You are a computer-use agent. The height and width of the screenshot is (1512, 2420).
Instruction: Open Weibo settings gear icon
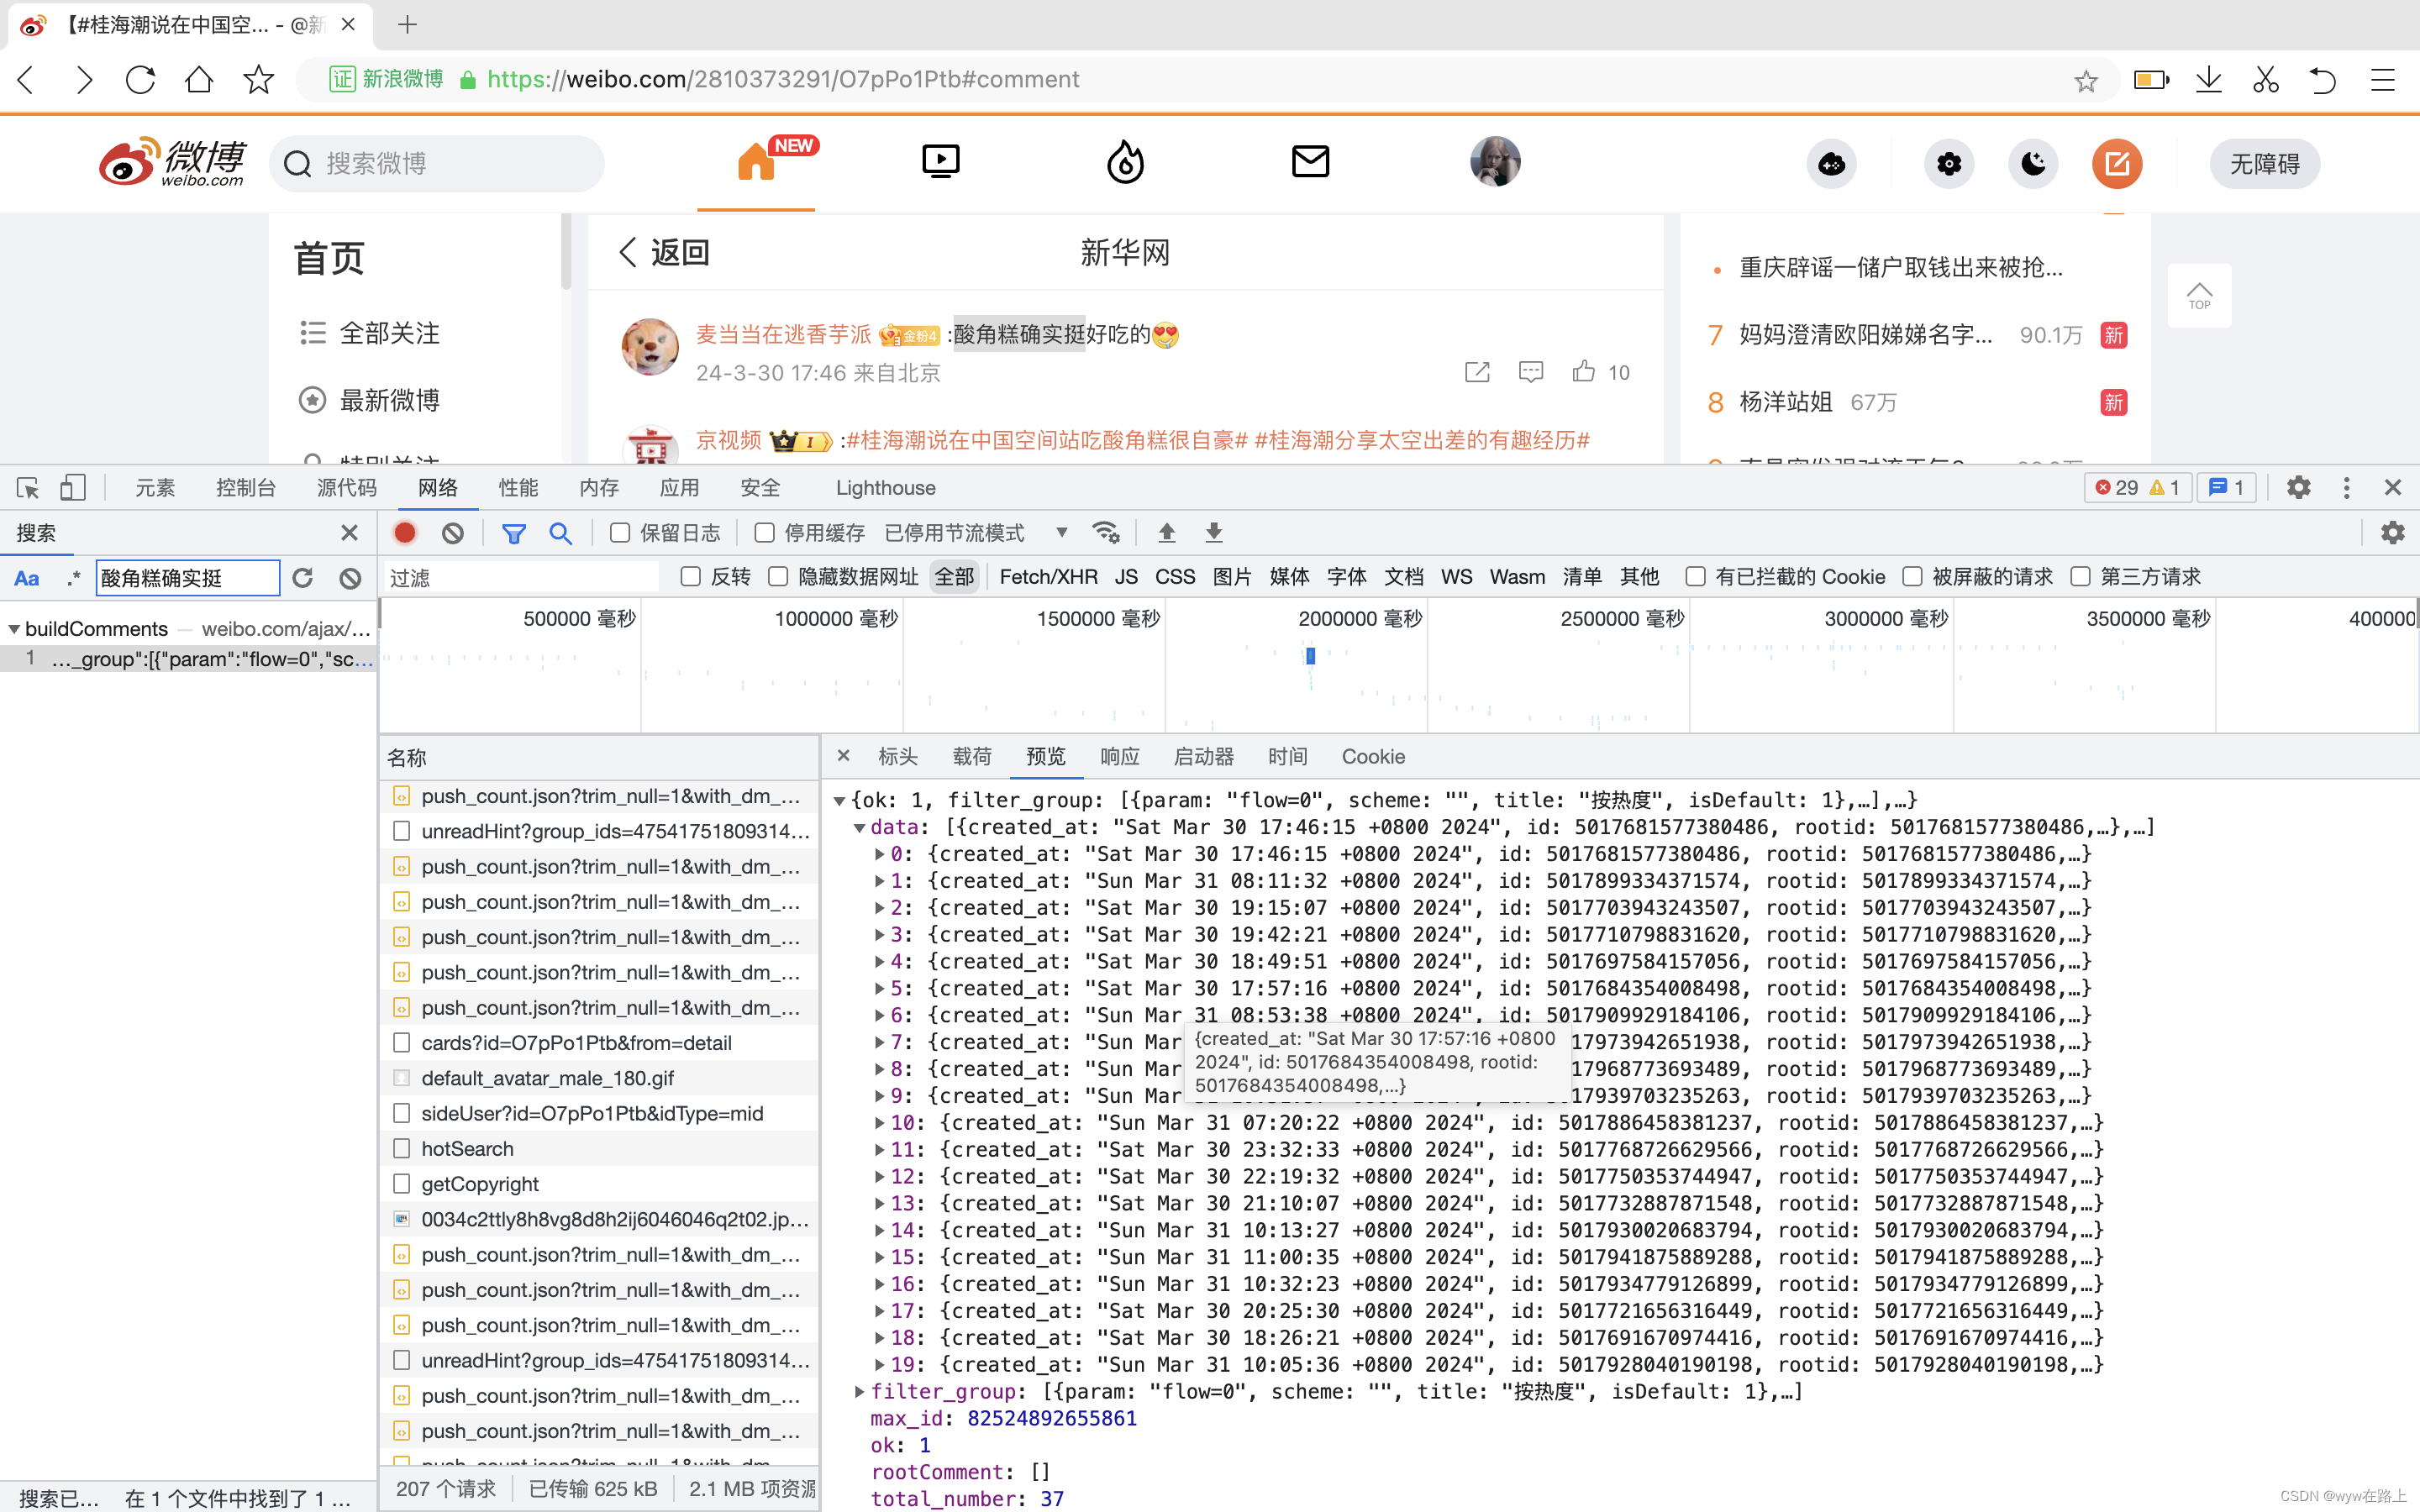click(1949, 164)
